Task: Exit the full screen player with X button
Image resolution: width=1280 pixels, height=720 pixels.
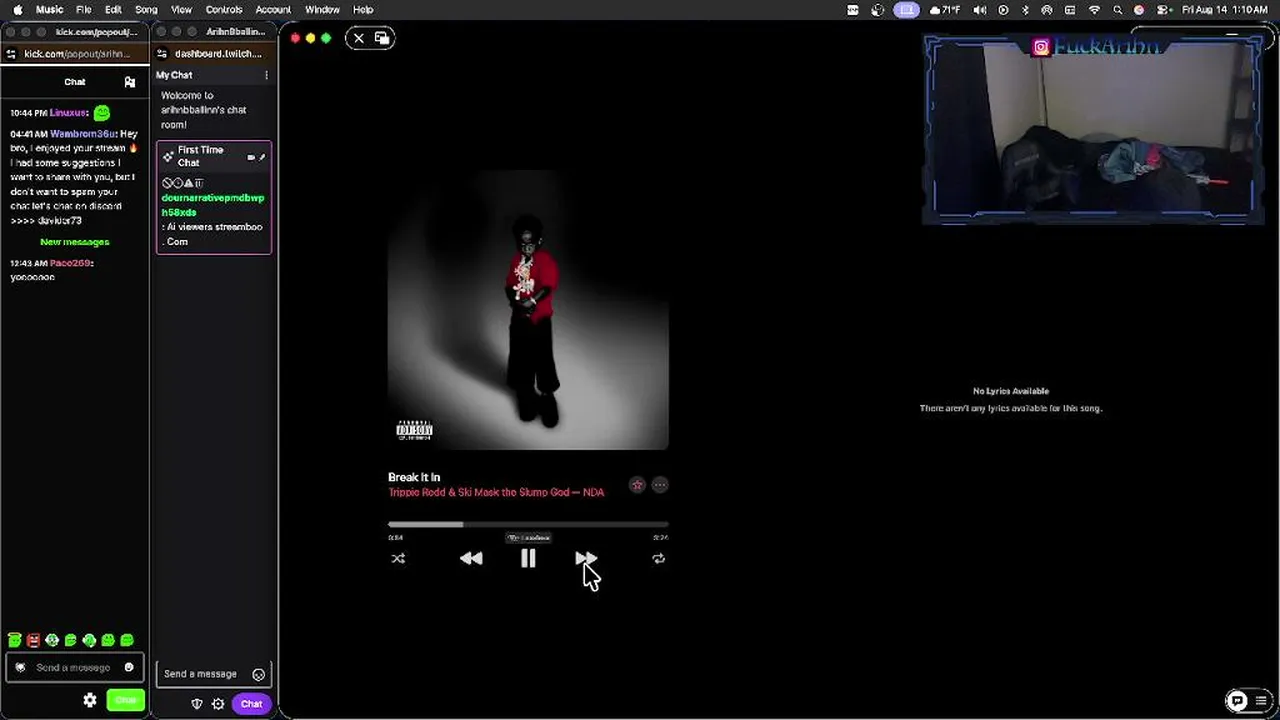Action: pos(359,38)
